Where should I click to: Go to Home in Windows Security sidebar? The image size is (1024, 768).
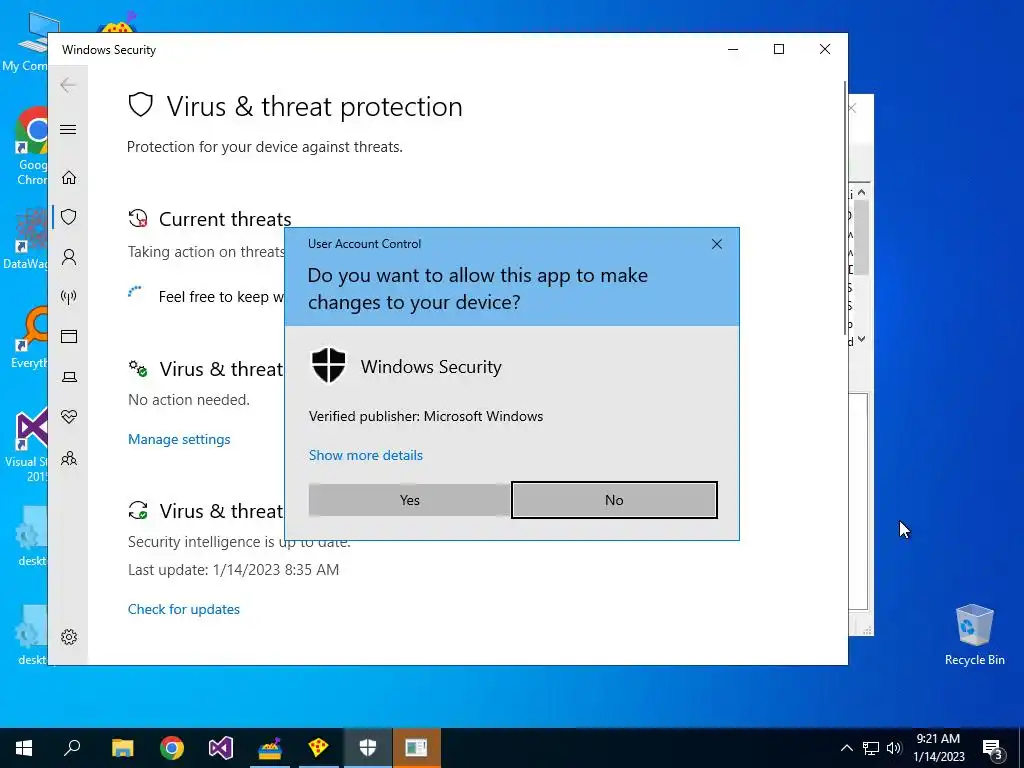69,178
